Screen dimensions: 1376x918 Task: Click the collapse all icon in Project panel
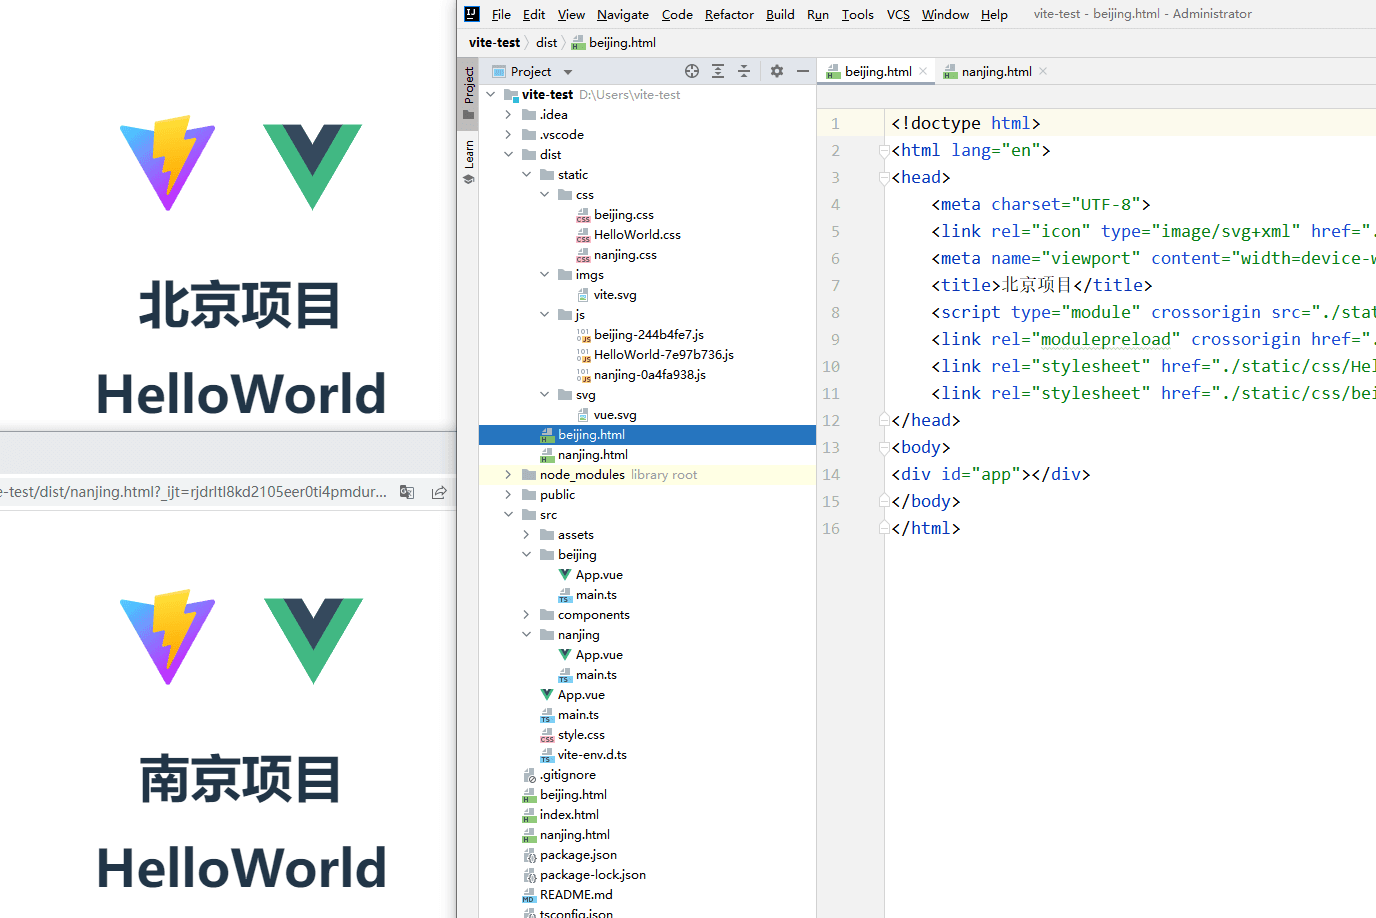744,71
